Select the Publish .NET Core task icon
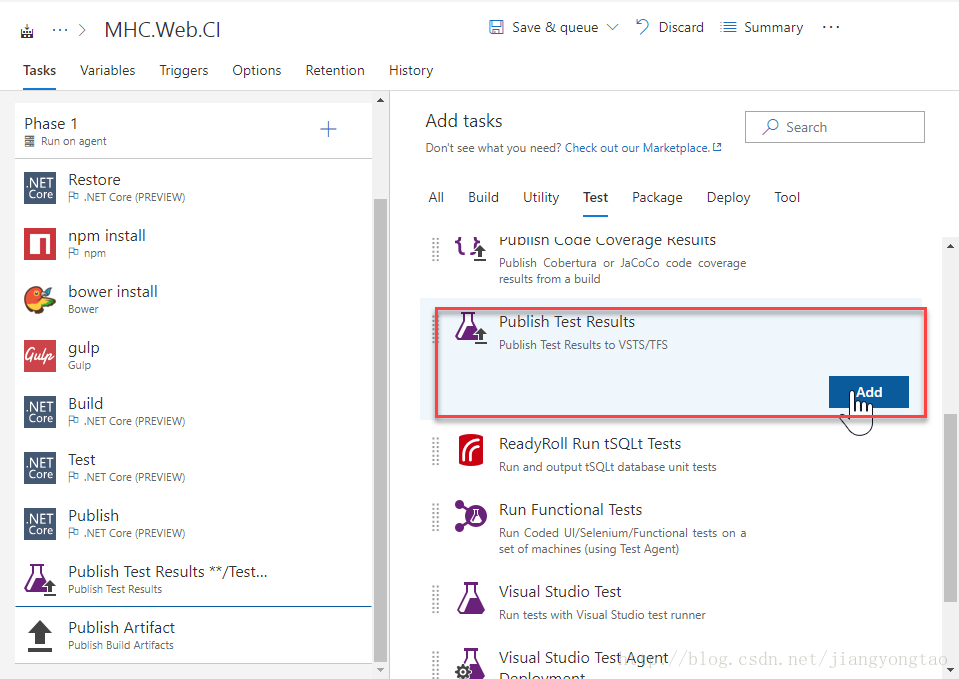 [40, 524]
